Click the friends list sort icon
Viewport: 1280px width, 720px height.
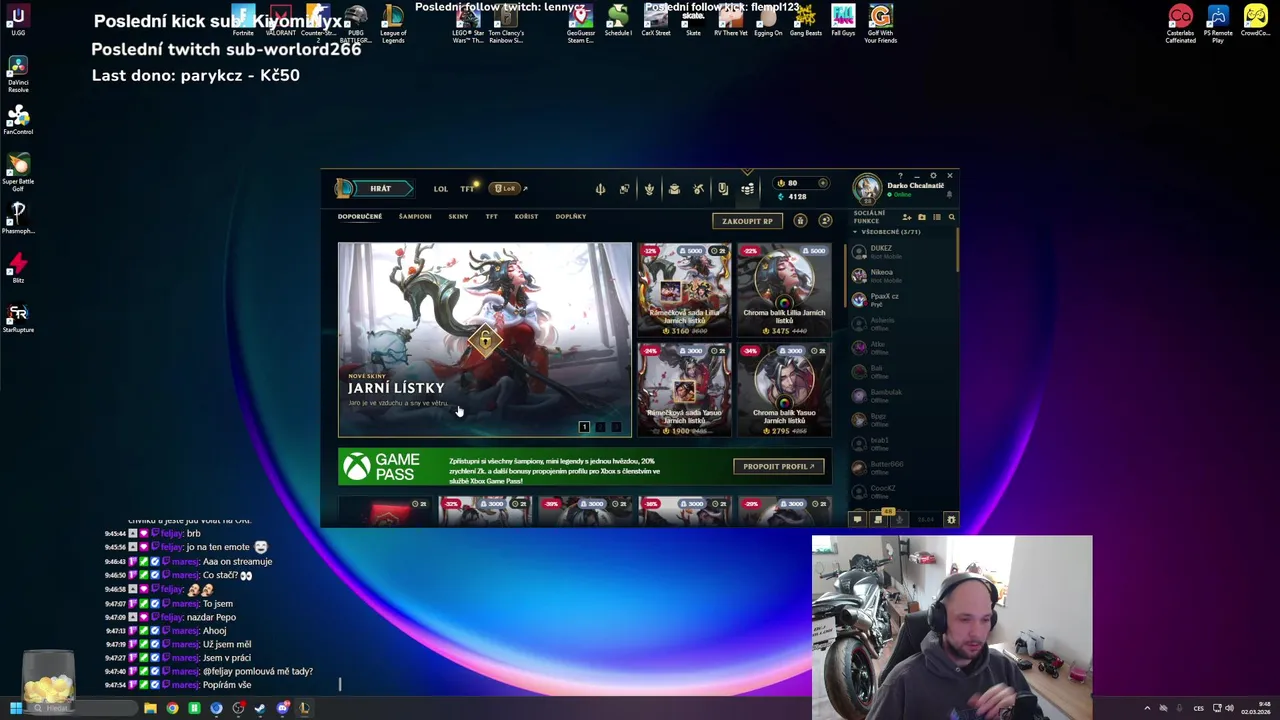click(x=937, y=217)
